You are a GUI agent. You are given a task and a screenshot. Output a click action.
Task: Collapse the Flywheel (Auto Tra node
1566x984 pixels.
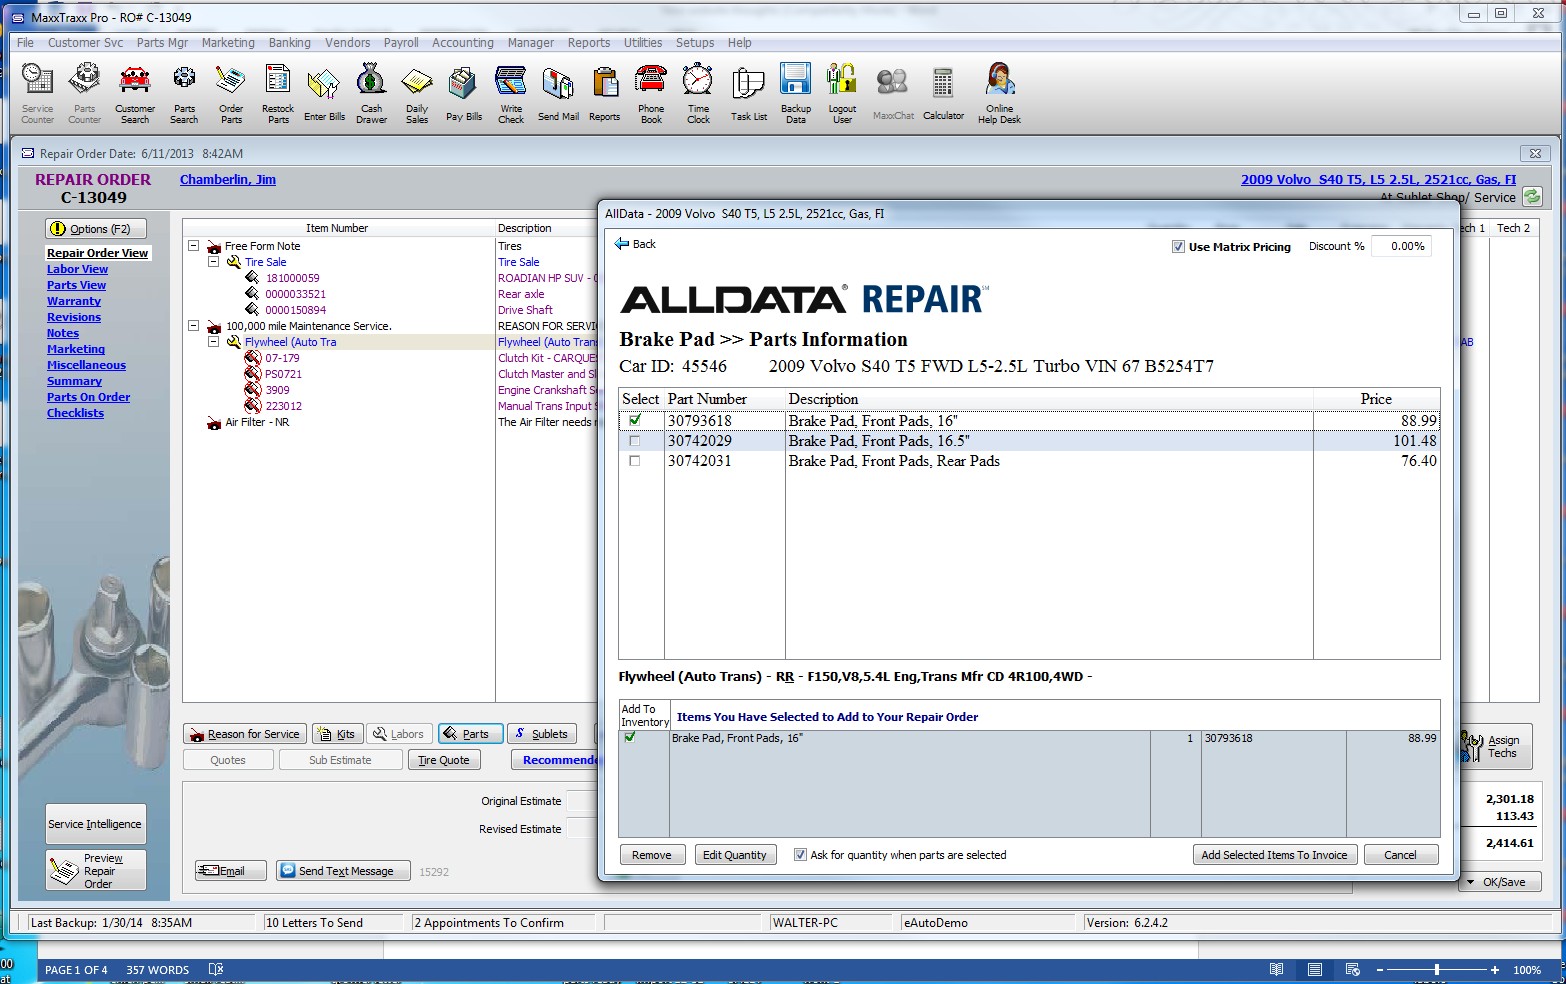pyautogui.click(x=214, y=342)
